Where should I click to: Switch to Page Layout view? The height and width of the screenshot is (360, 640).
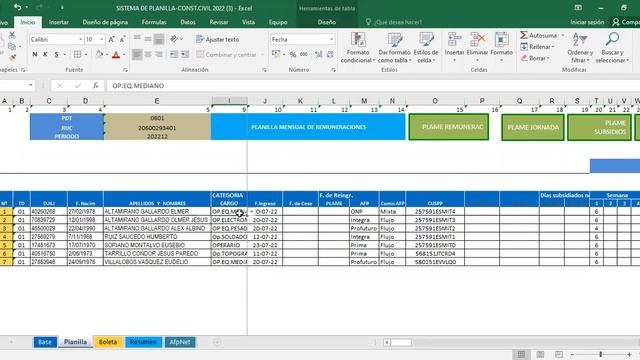click(x=540, y=354)
